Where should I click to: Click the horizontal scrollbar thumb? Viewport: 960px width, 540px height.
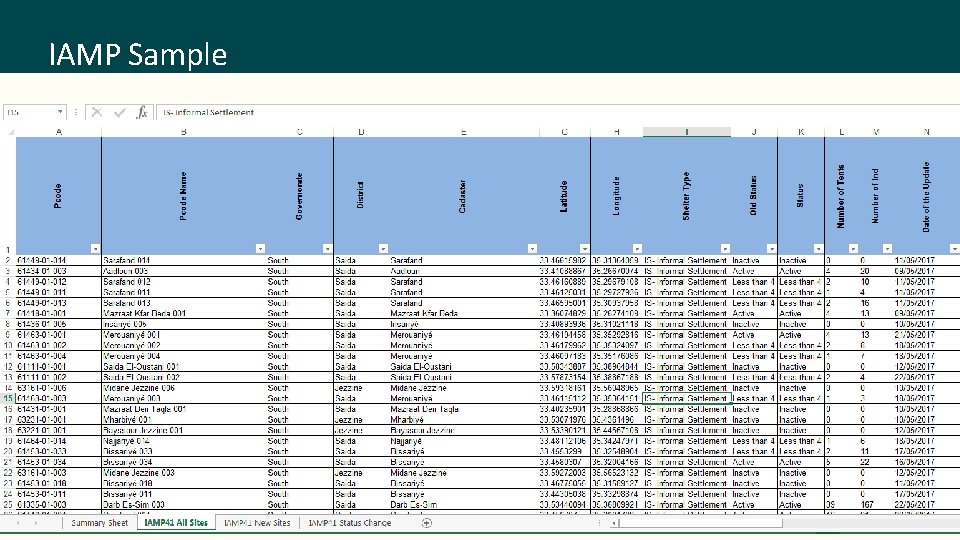(701, 523)
